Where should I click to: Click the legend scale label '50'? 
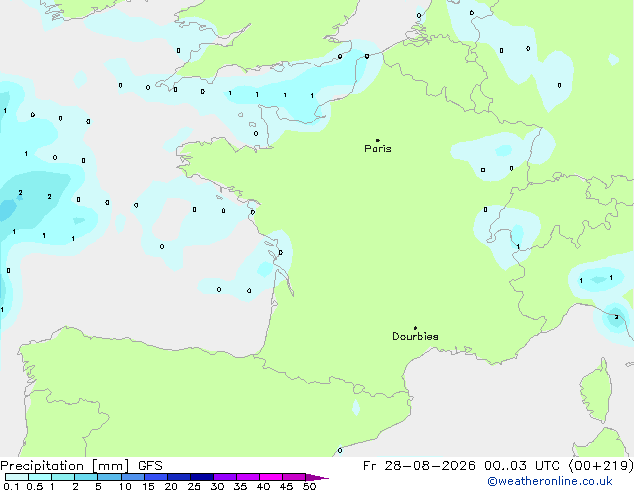pyautogui.click(x=310, y=486)
